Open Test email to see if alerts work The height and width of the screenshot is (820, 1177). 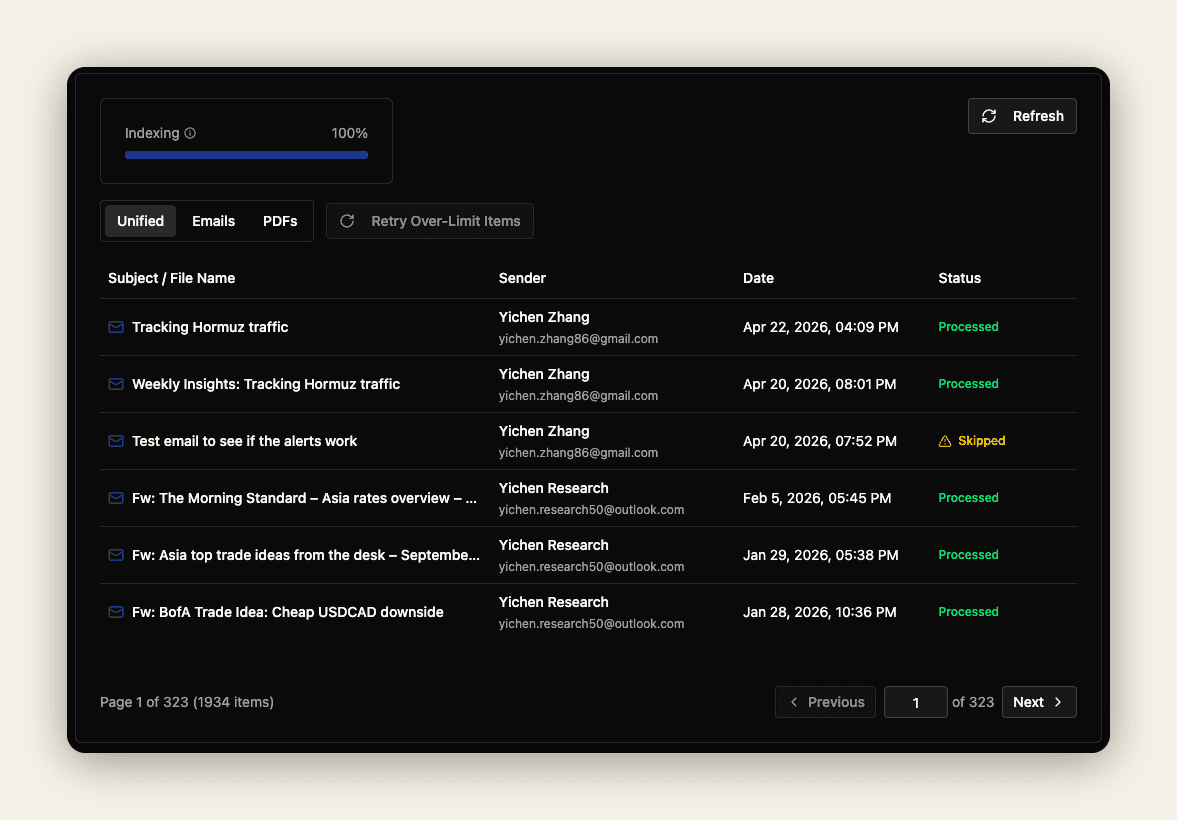[x=245, y=441]
